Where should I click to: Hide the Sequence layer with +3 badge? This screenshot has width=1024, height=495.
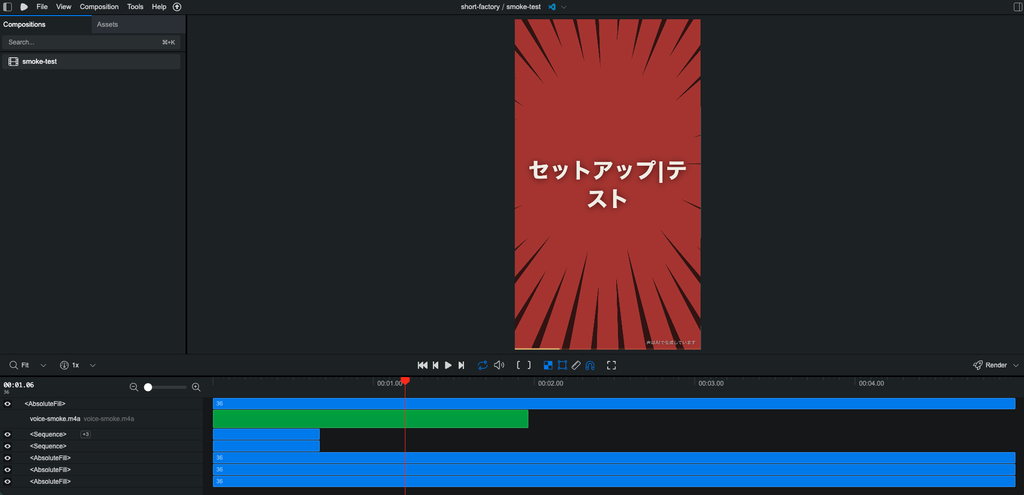click(8, 434)
